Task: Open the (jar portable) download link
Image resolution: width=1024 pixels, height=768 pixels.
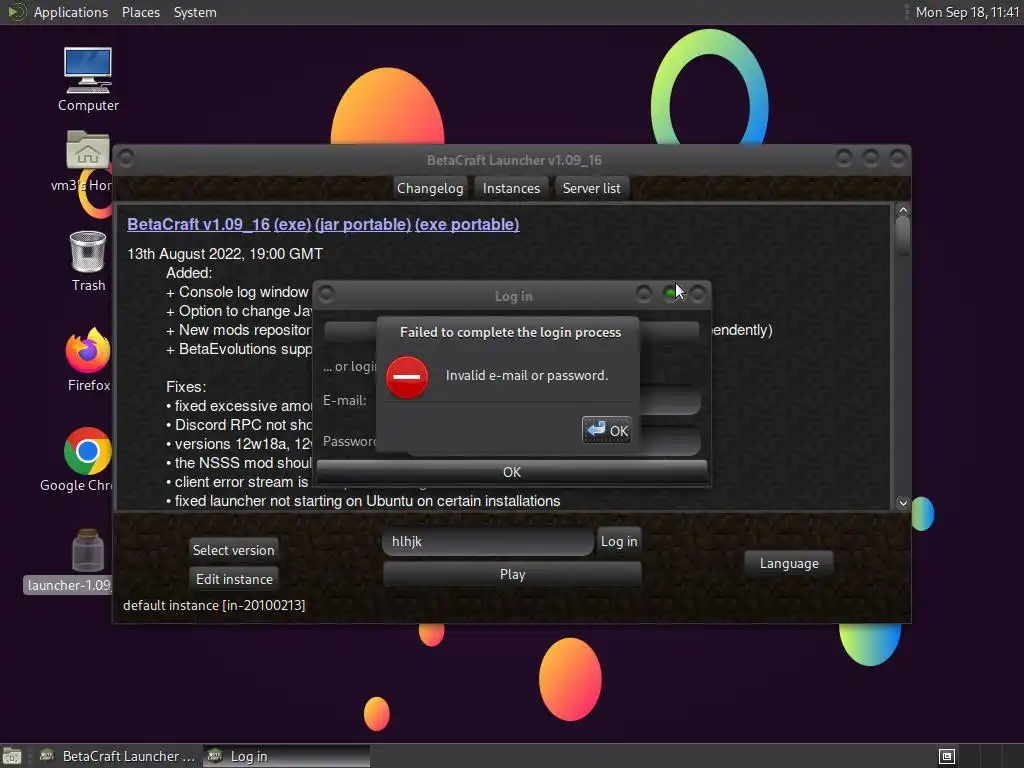Action: [x=363, y=224]
